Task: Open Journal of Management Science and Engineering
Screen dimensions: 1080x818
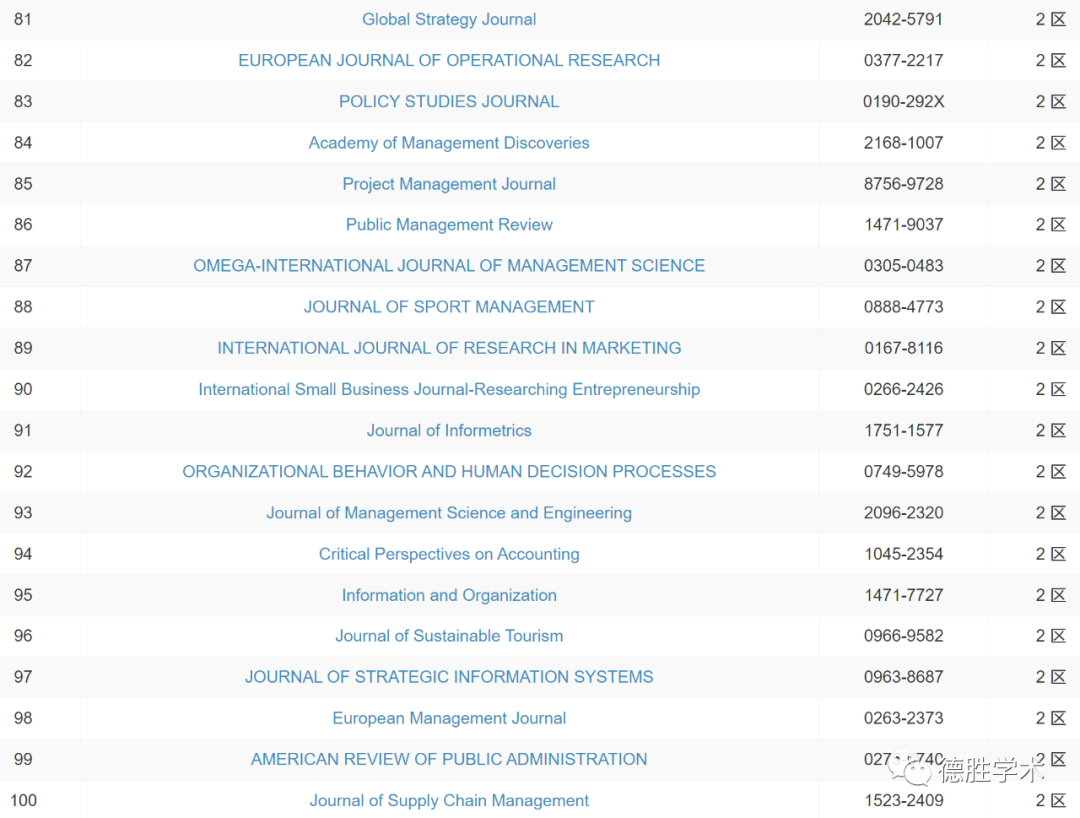Action: tap(449, 513)
